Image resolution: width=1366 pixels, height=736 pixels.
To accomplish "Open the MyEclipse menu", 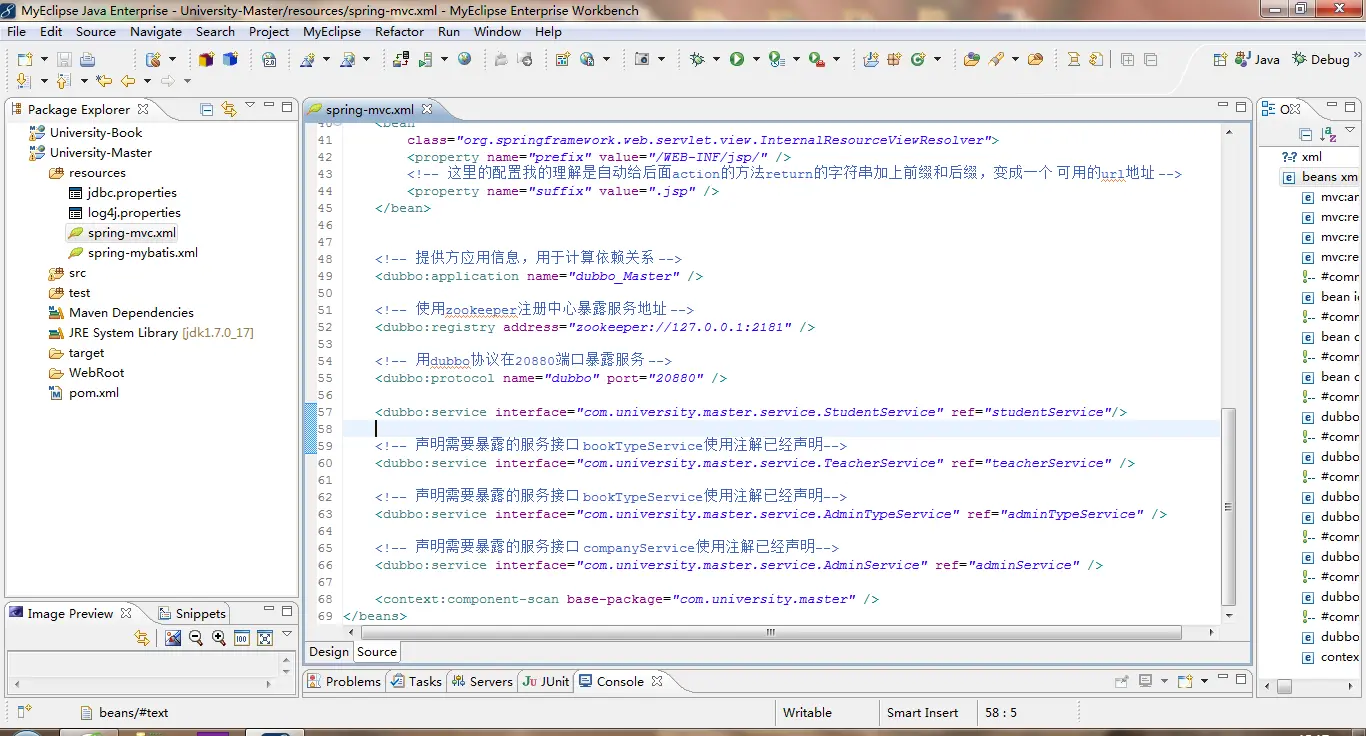I will coord(332,31).
